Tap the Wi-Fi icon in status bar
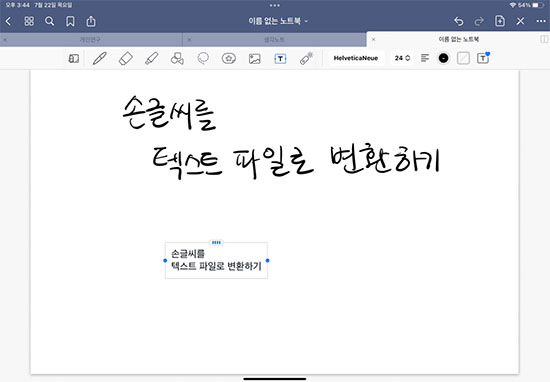550x382 pixels. coord(513,5)
